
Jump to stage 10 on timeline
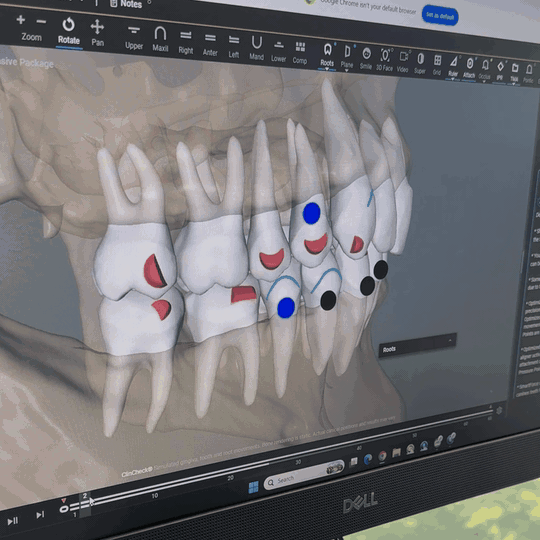pos(155,495)
